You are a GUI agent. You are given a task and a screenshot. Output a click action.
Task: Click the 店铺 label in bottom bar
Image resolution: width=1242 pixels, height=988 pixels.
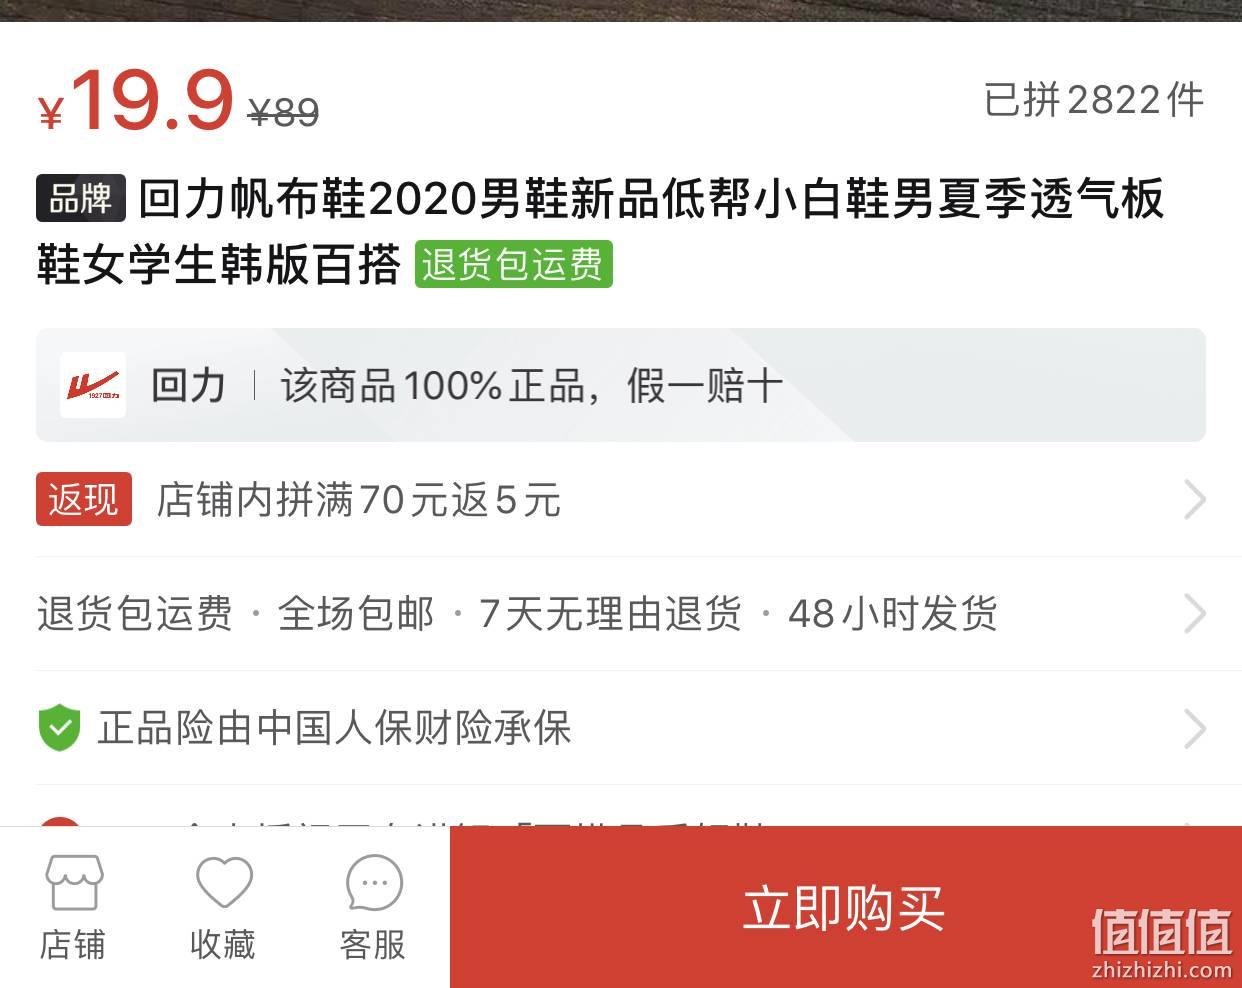click(73, 944)
